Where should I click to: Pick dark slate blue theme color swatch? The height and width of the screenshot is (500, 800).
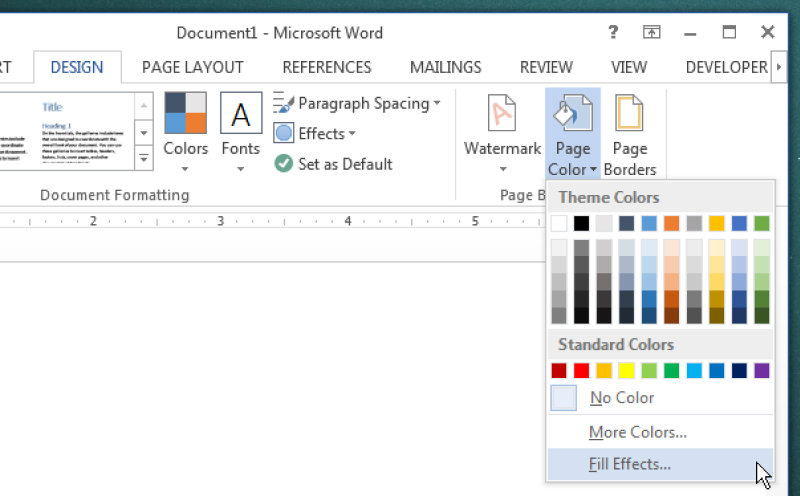tap(626, 223)
